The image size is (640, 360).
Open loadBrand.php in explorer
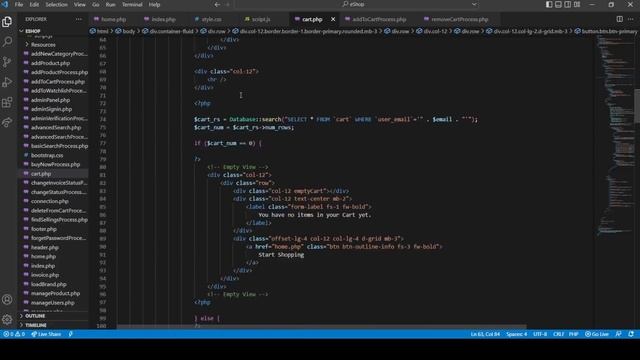point(48,284)
